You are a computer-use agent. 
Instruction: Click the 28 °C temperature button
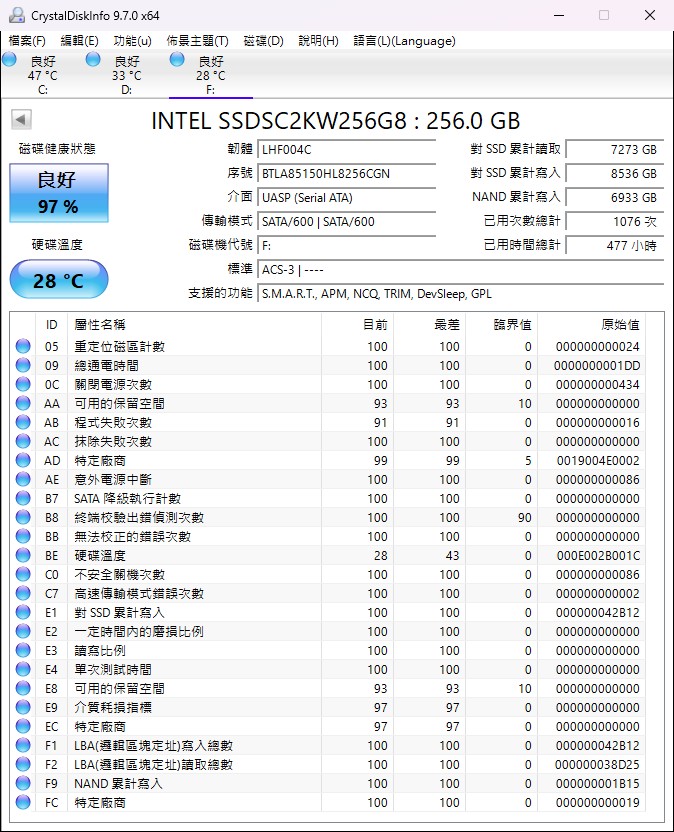59,279
